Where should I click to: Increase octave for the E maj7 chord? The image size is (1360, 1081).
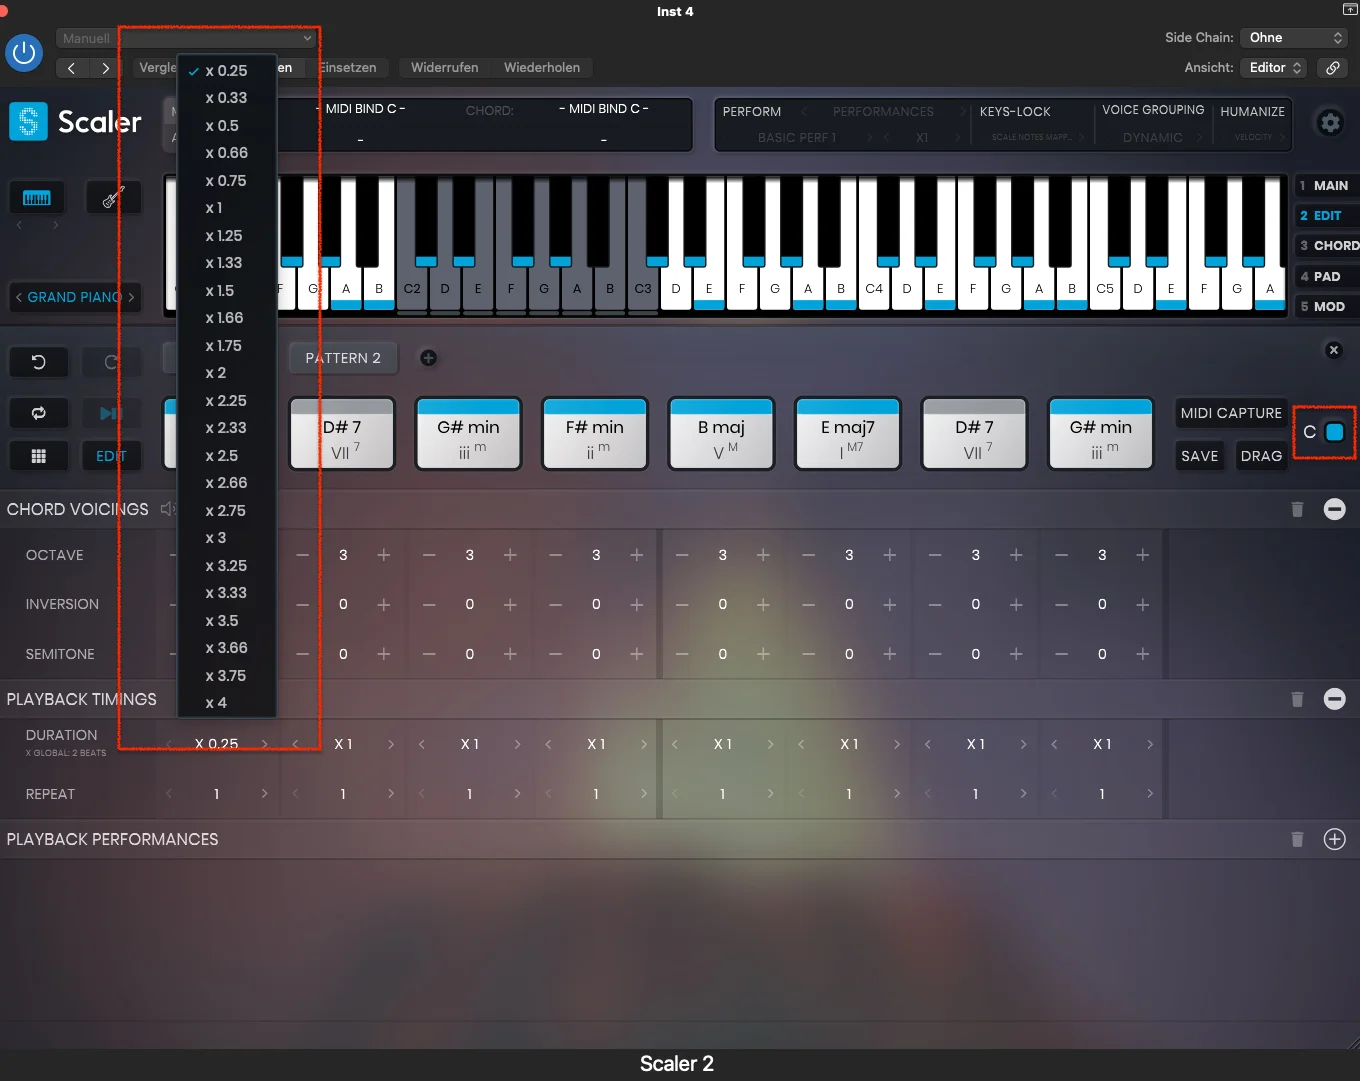click(890, 555)
